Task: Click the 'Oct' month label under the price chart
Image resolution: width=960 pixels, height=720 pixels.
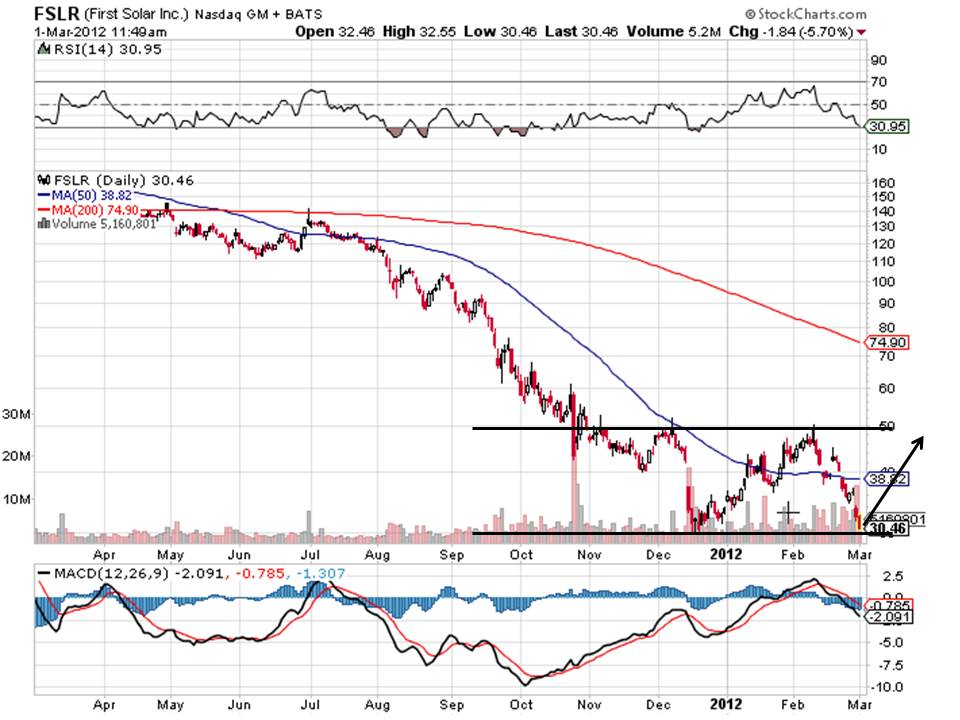Action: [521, 554]
